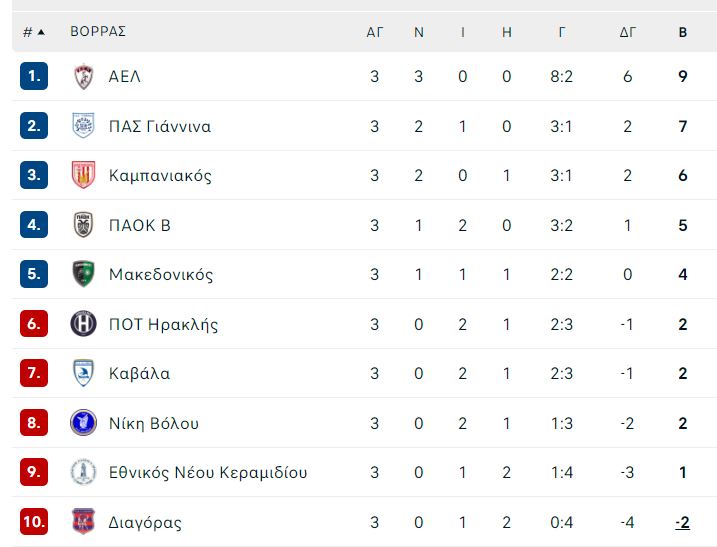Screen dimensions: 717x547
Task: Open the Μακεδονικός team page link
Action: point(161,274)
